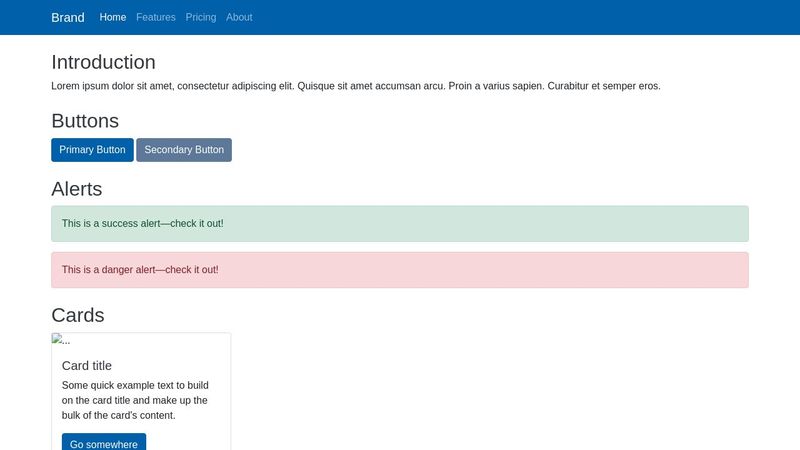Select the danger alert message text
The image size is (800, 450).
click(140, 269)
